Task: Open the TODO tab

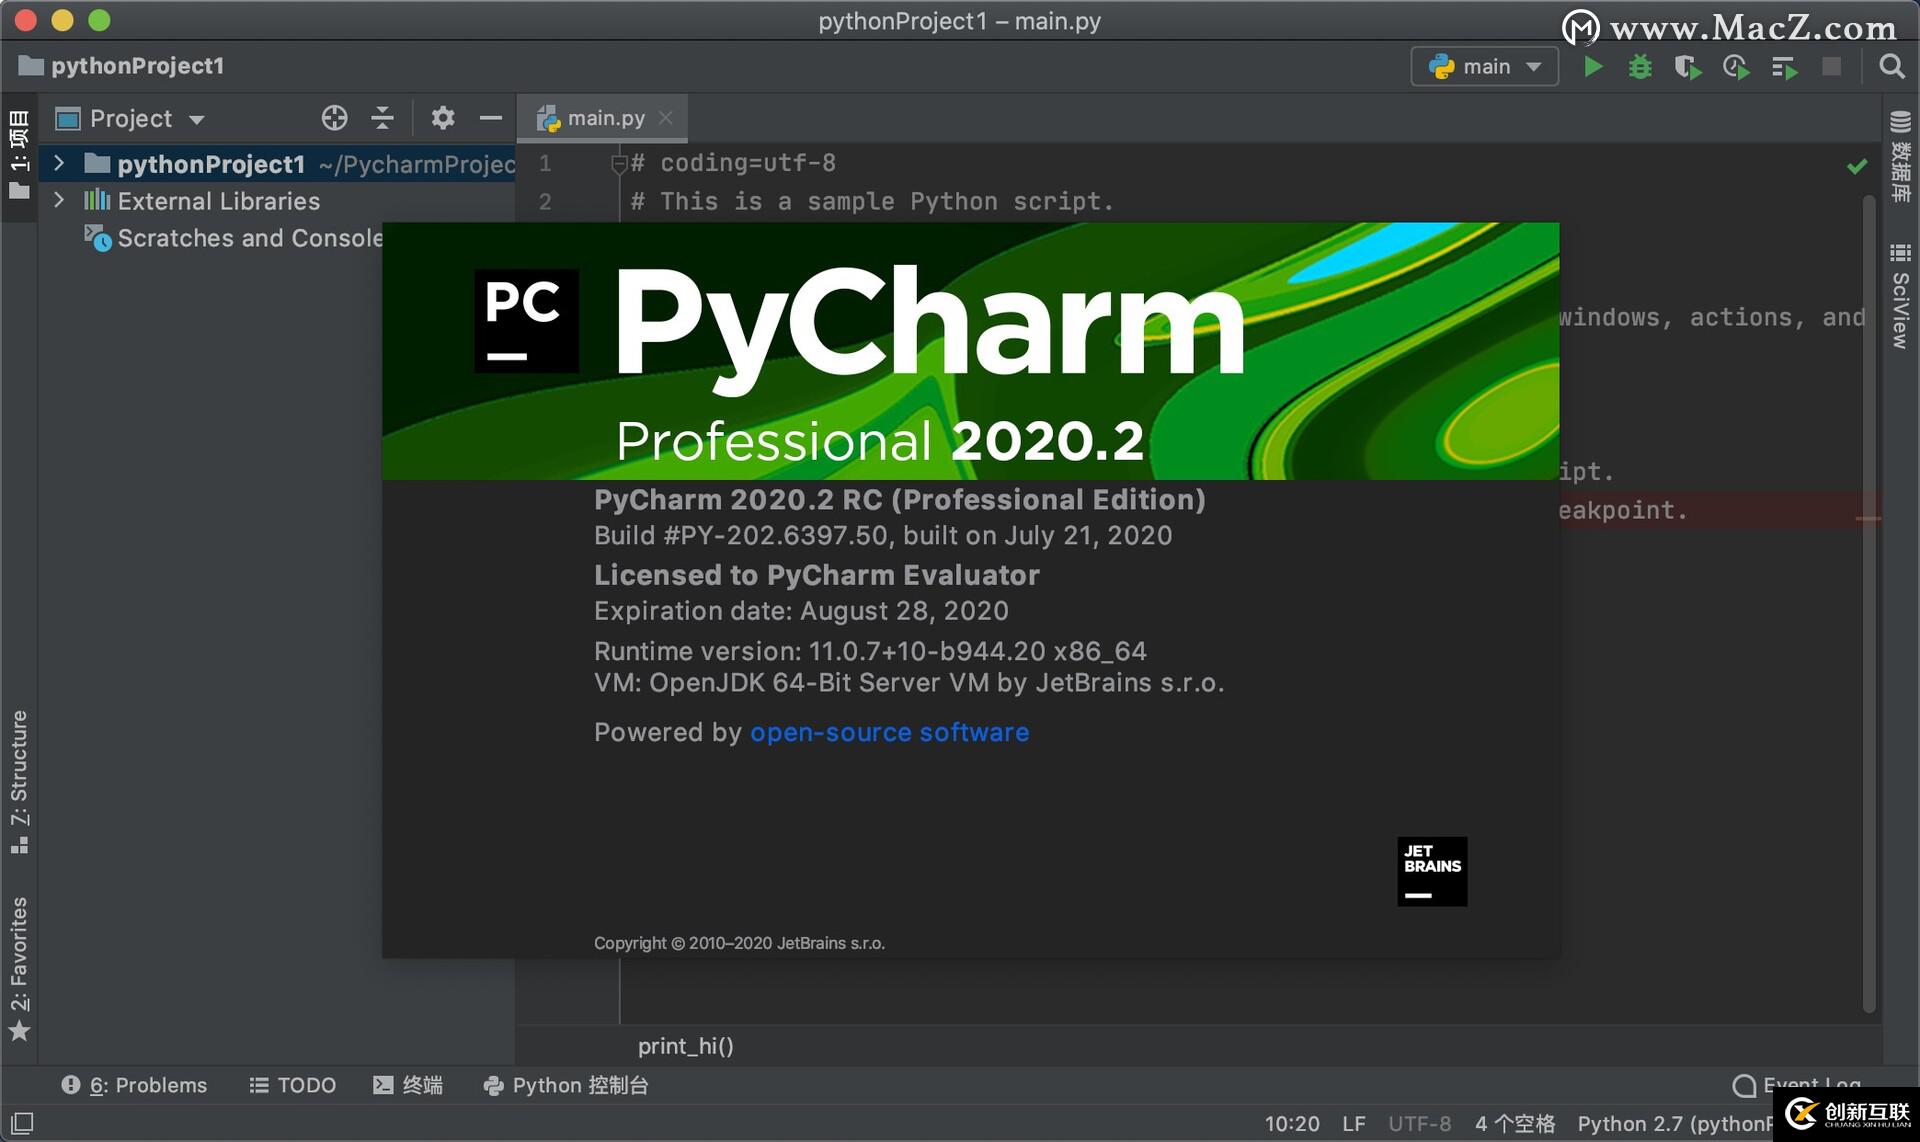Action: tap(292, 1085)
